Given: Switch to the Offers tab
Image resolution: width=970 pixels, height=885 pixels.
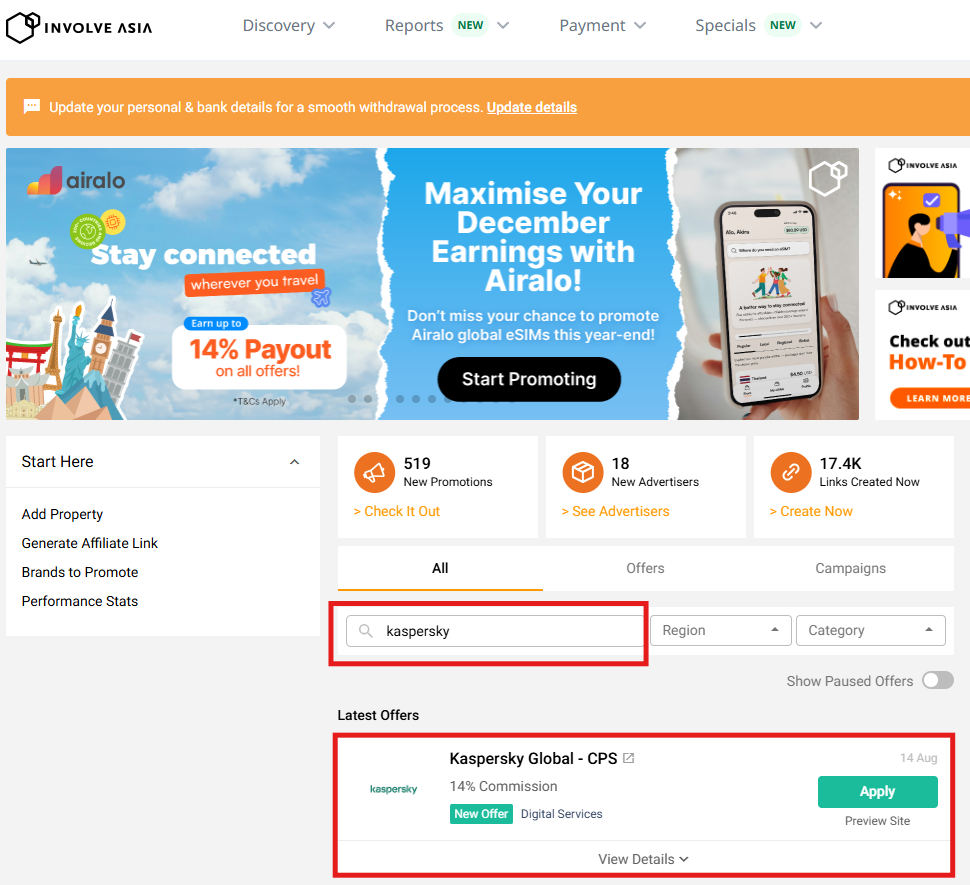Looking at the screenshot, I should coord(645,568).
